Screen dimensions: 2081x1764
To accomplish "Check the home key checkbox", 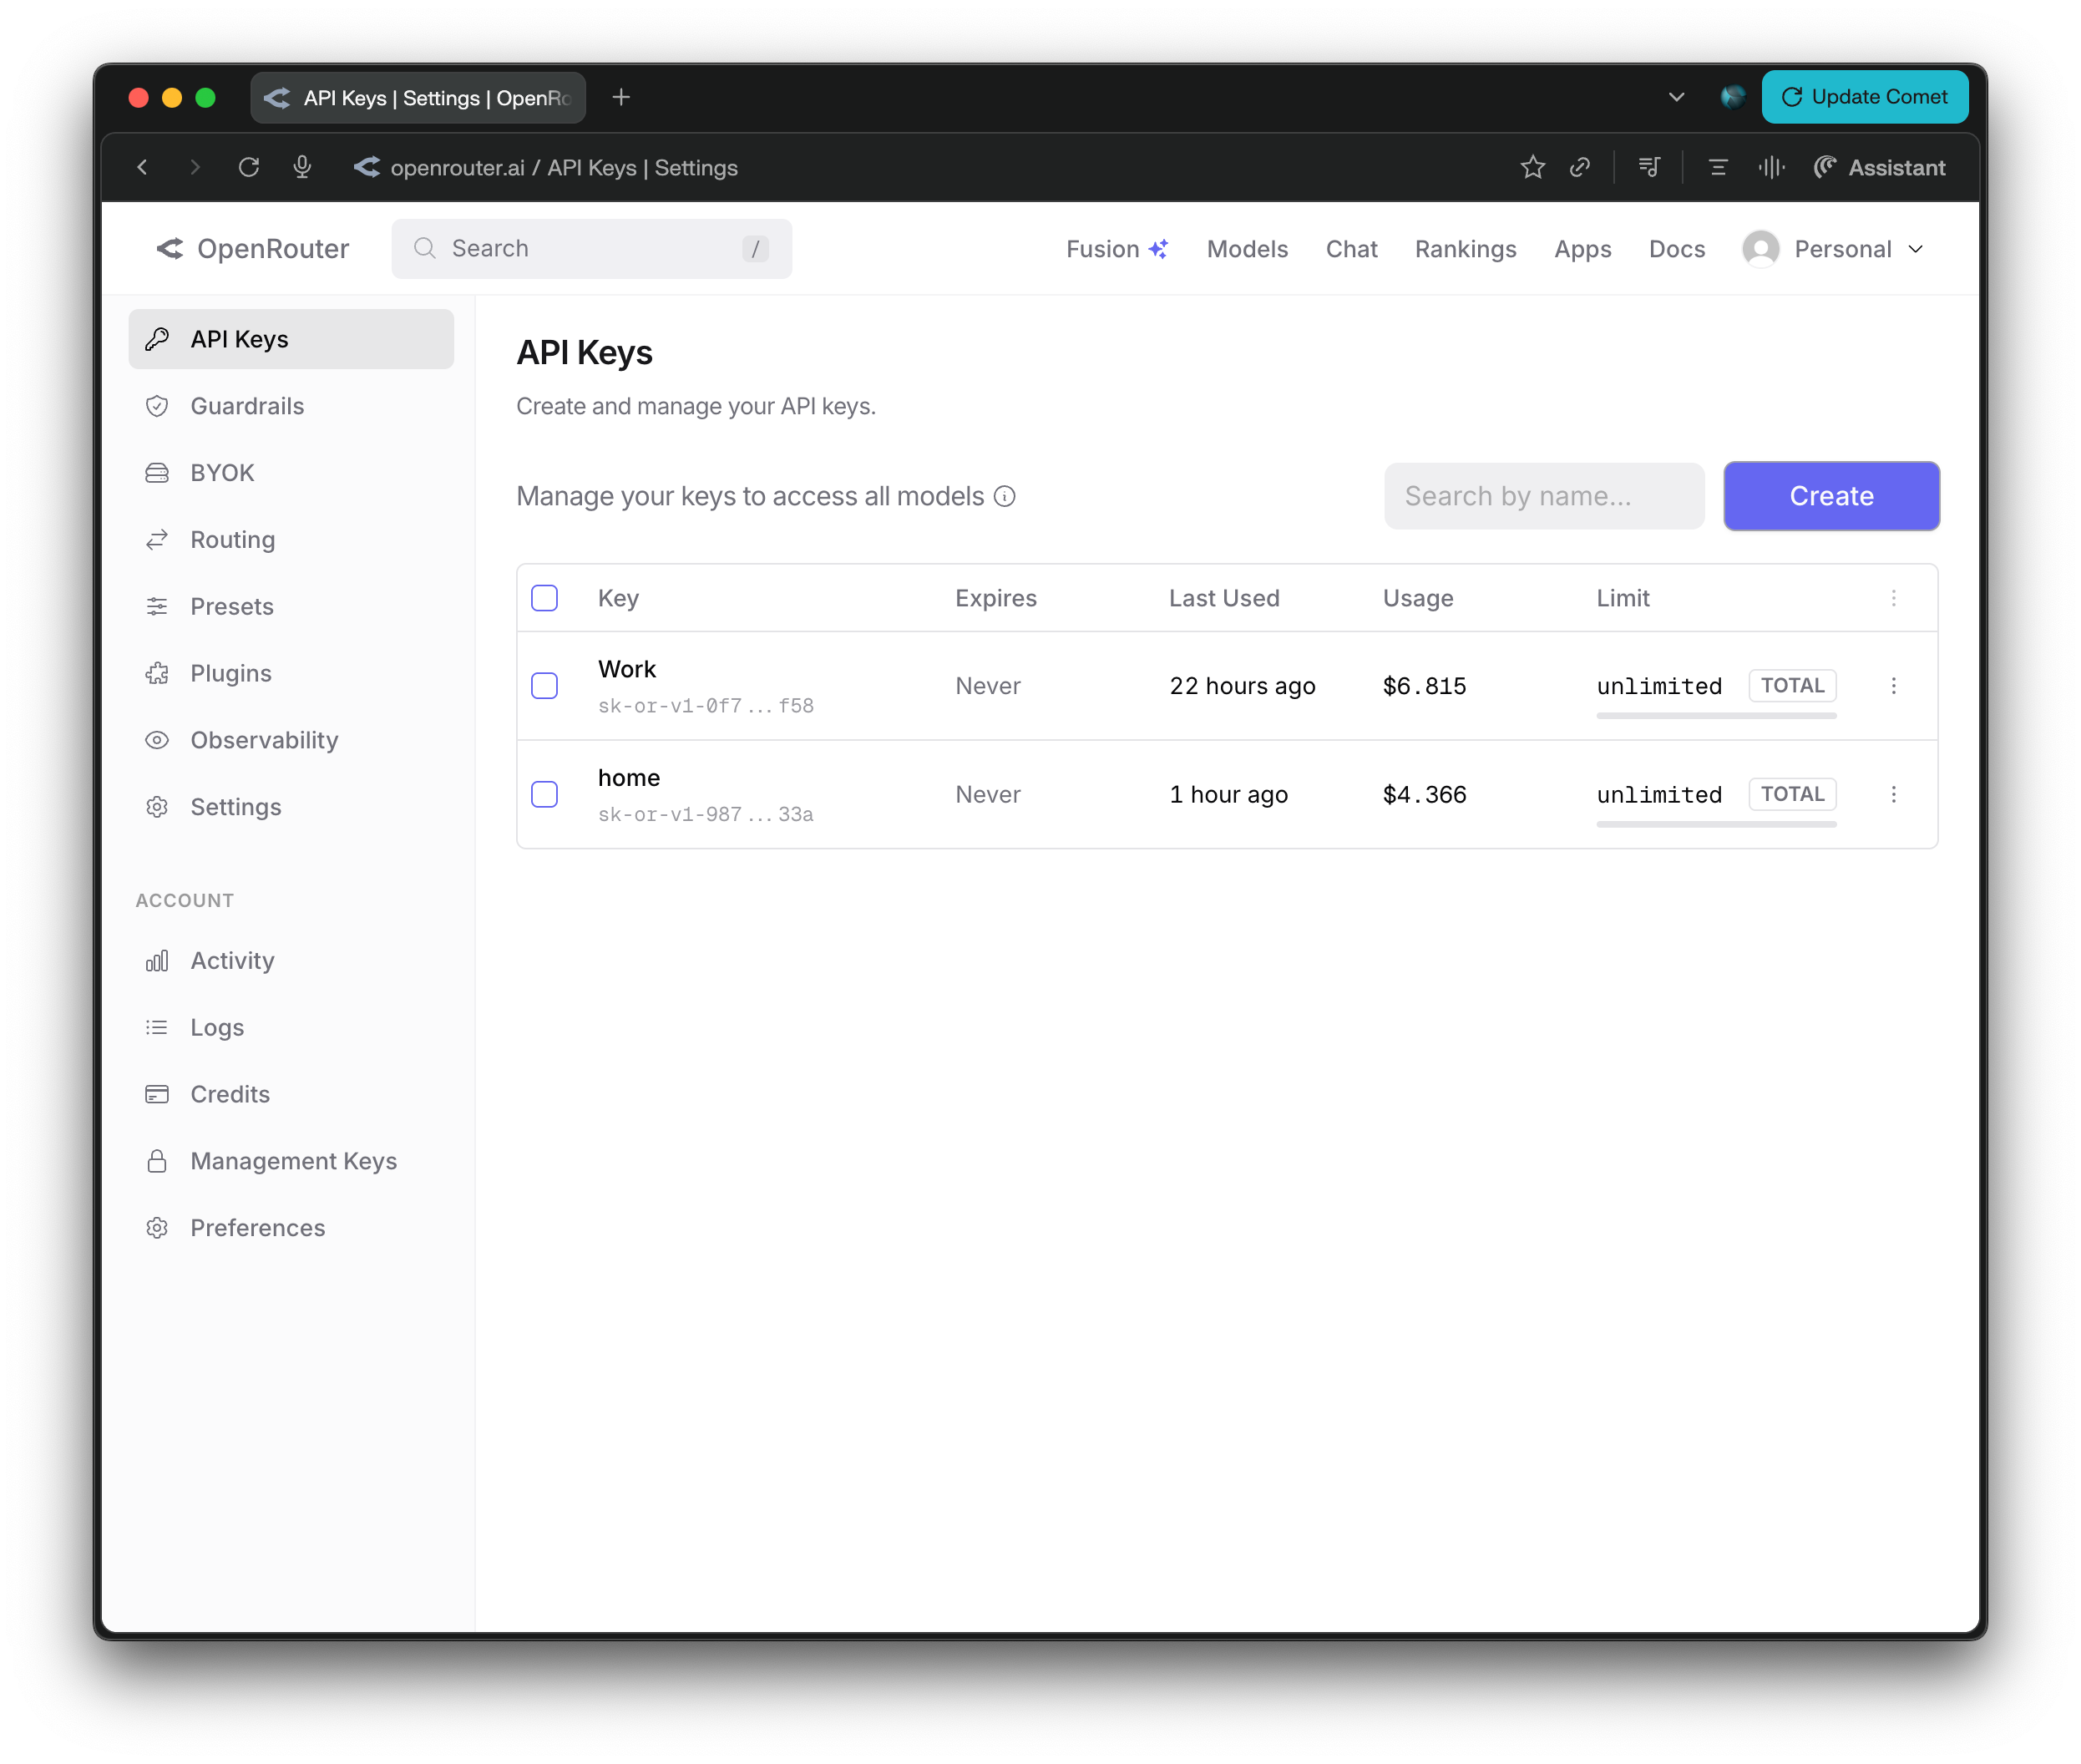I will tap(544, 794).
